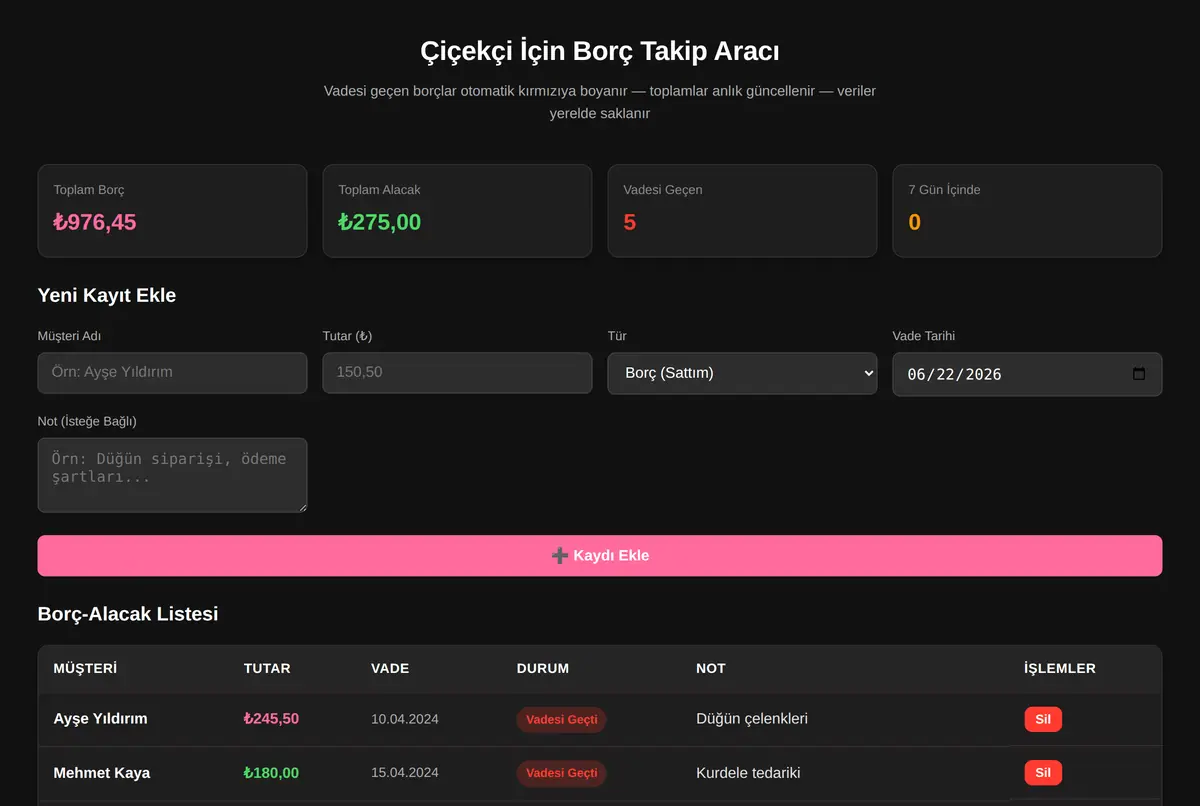Click the 10.04.2024 due date cell
The height and width of the screenshot is (806, 1200).
coord(405,719)
